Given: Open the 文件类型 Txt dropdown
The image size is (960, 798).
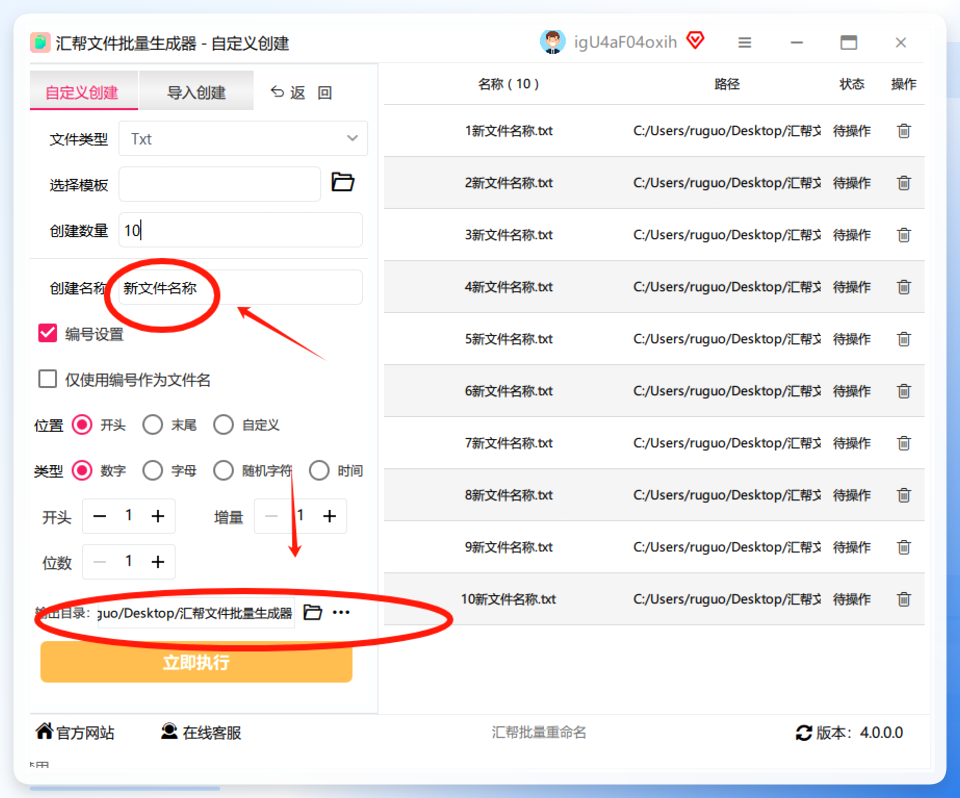Looking at the screenshot, I should click(243, 139).
